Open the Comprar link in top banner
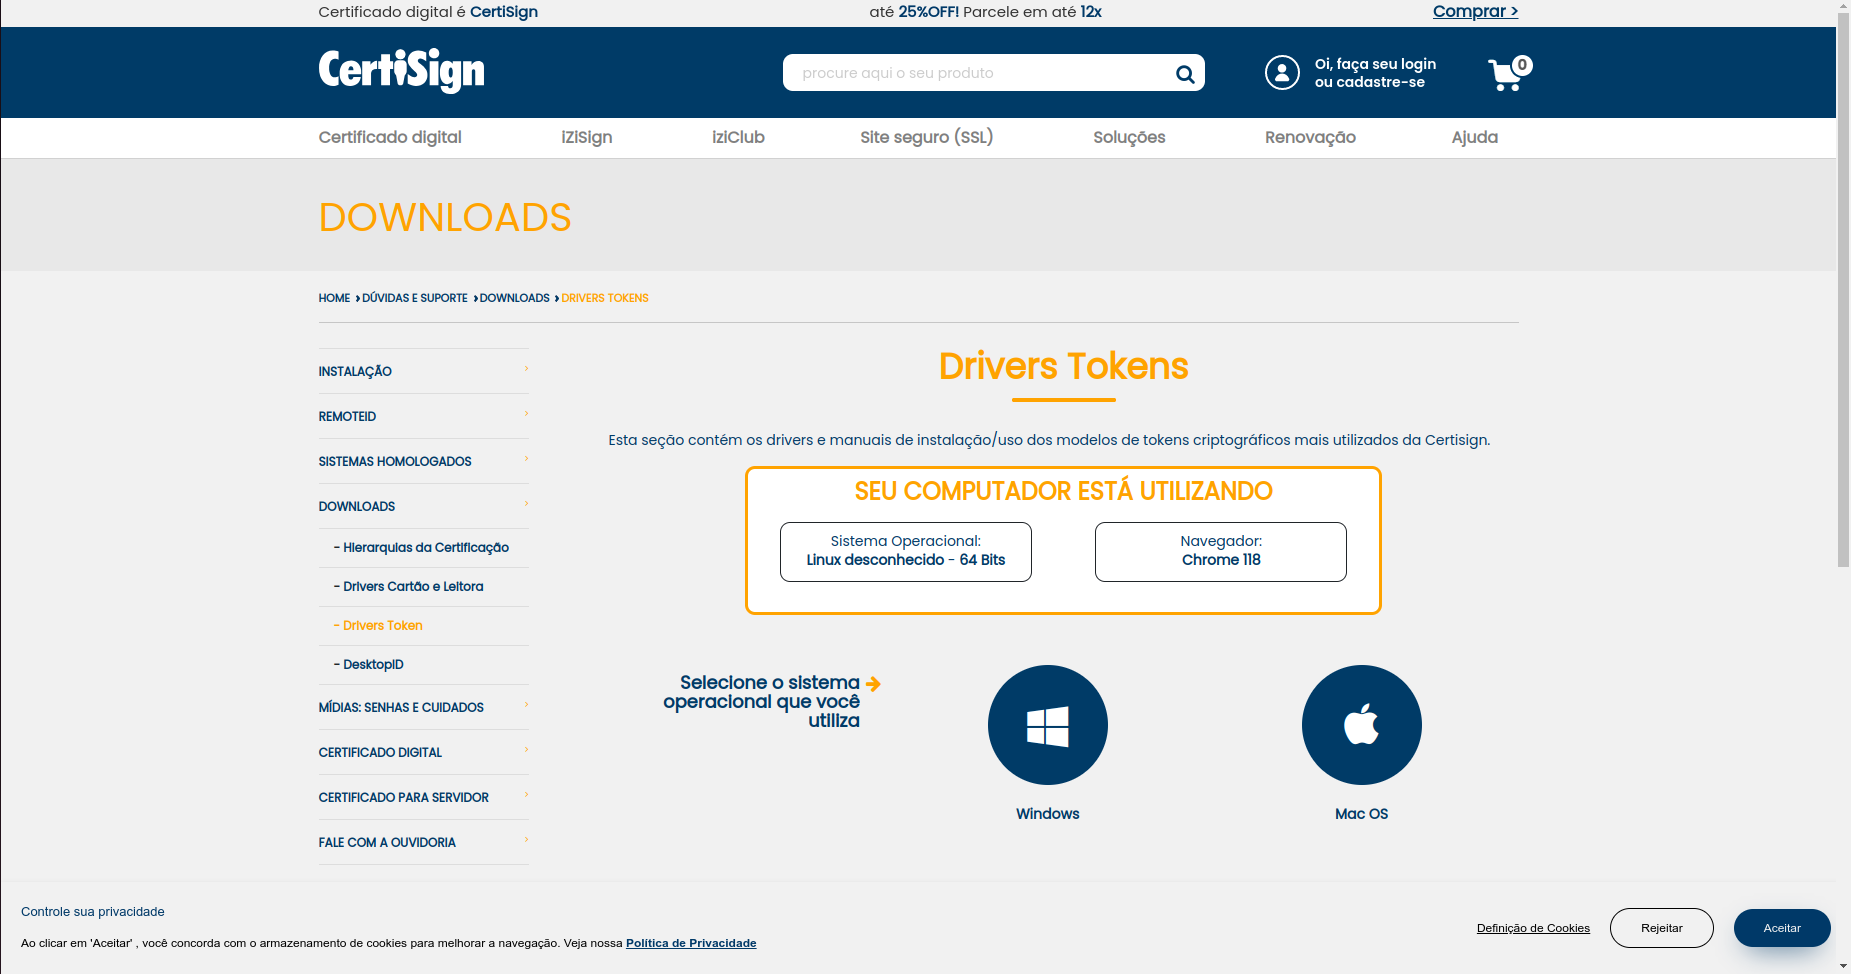The height and width of the screenshot is (974, 1851). 1475,11
